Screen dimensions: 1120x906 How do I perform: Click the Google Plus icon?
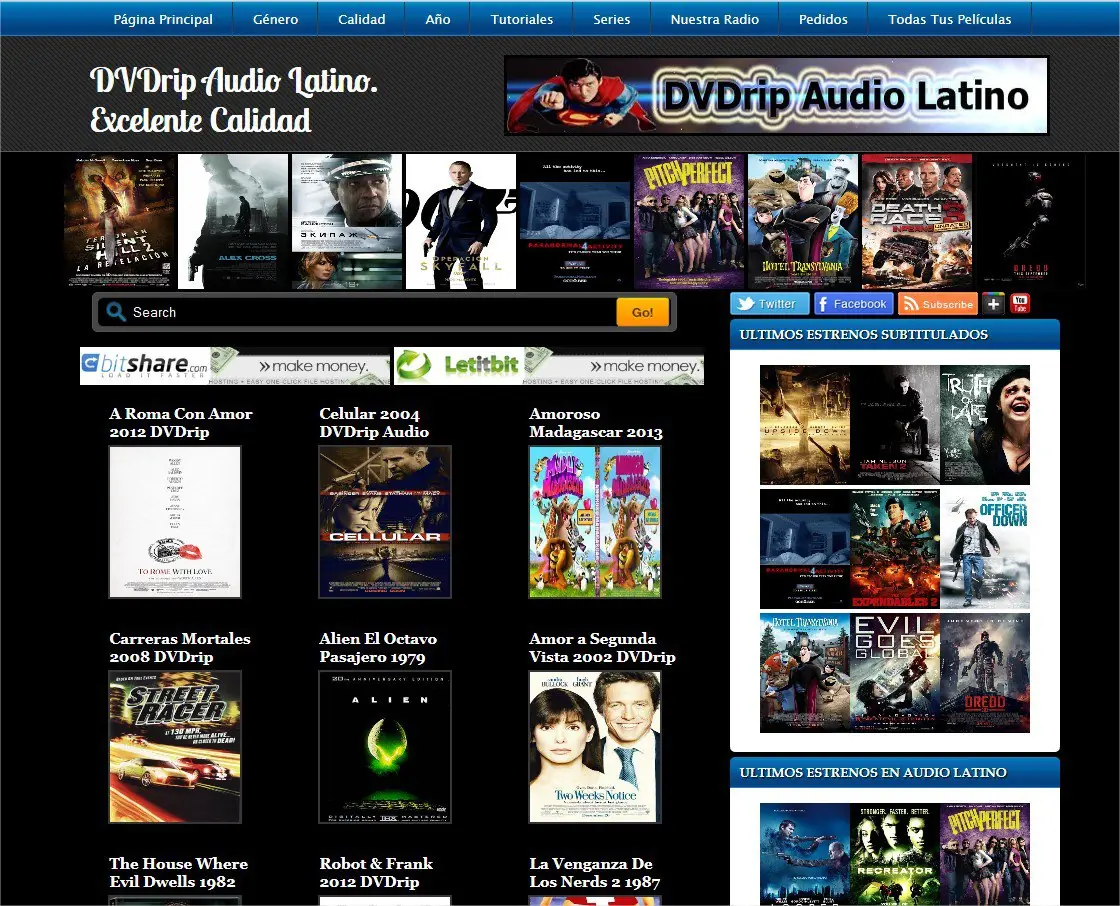tap(993, 304)
